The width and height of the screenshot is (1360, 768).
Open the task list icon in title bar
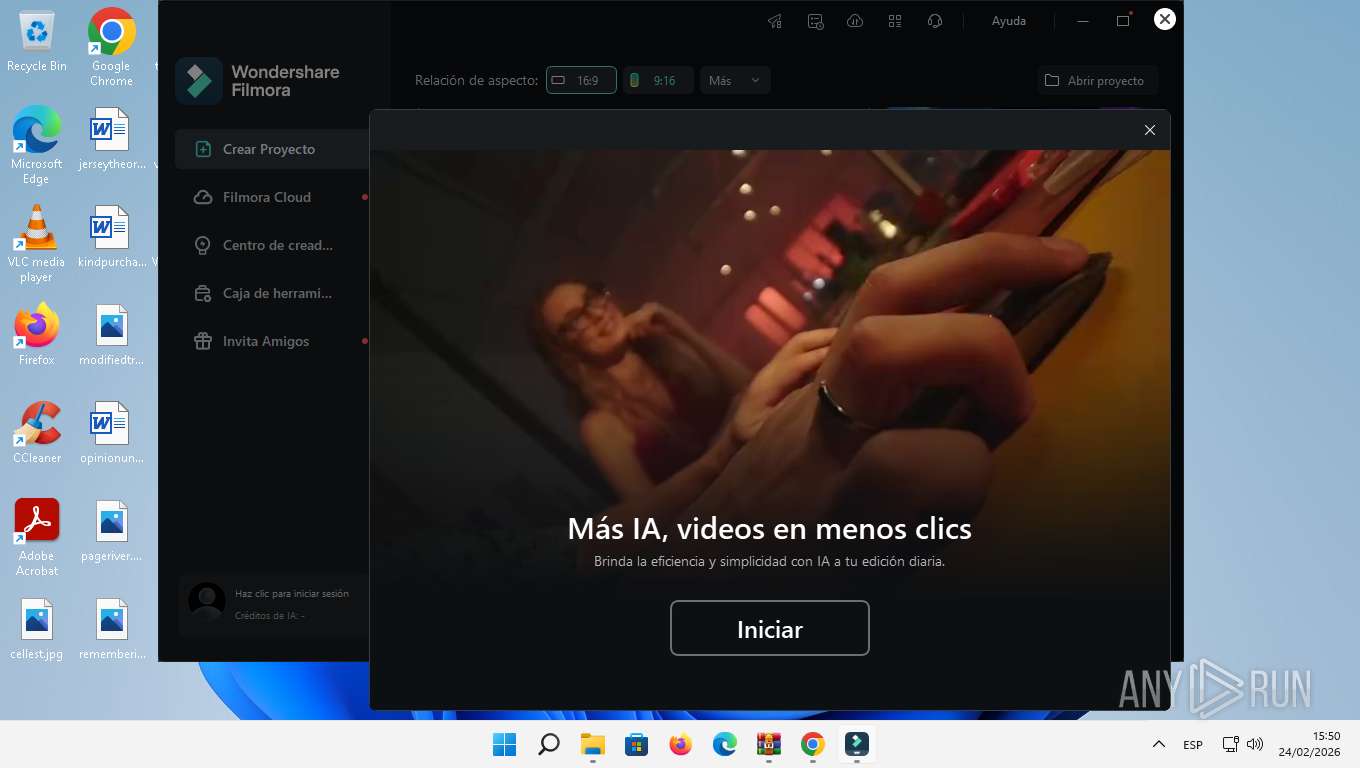click(x=815, y=21)
